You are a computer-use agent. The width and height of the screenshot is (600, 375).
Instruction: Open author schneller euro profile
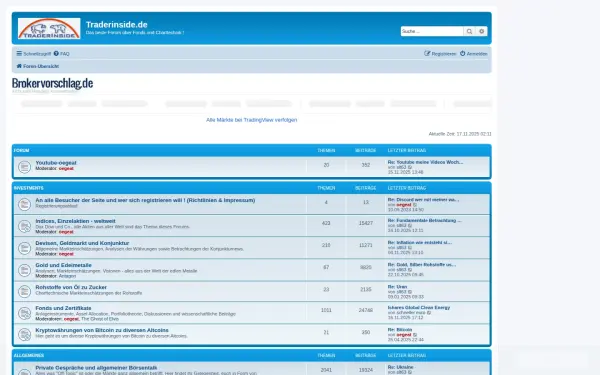click(411, 313)
